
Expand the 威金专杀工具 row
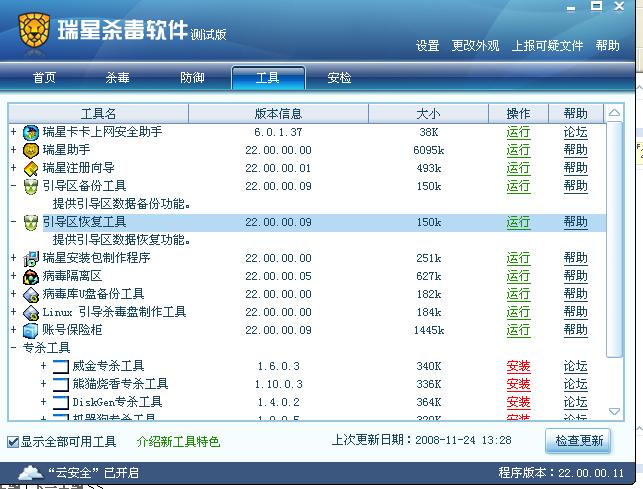(x=43, y=366)
